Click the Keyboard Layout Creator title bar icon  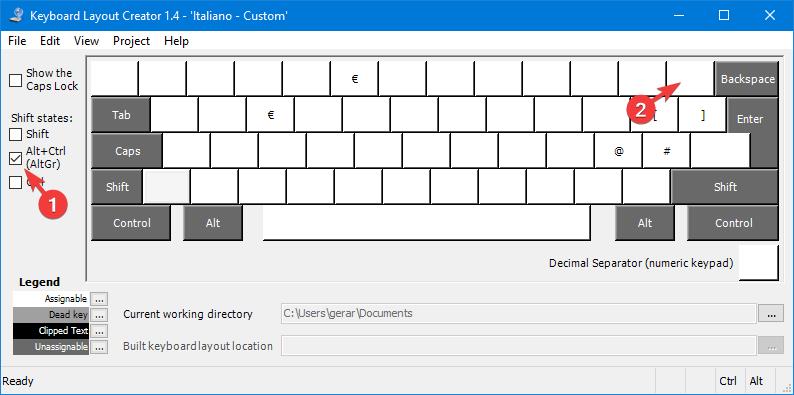pyautogui.click(x=16, y=15)
